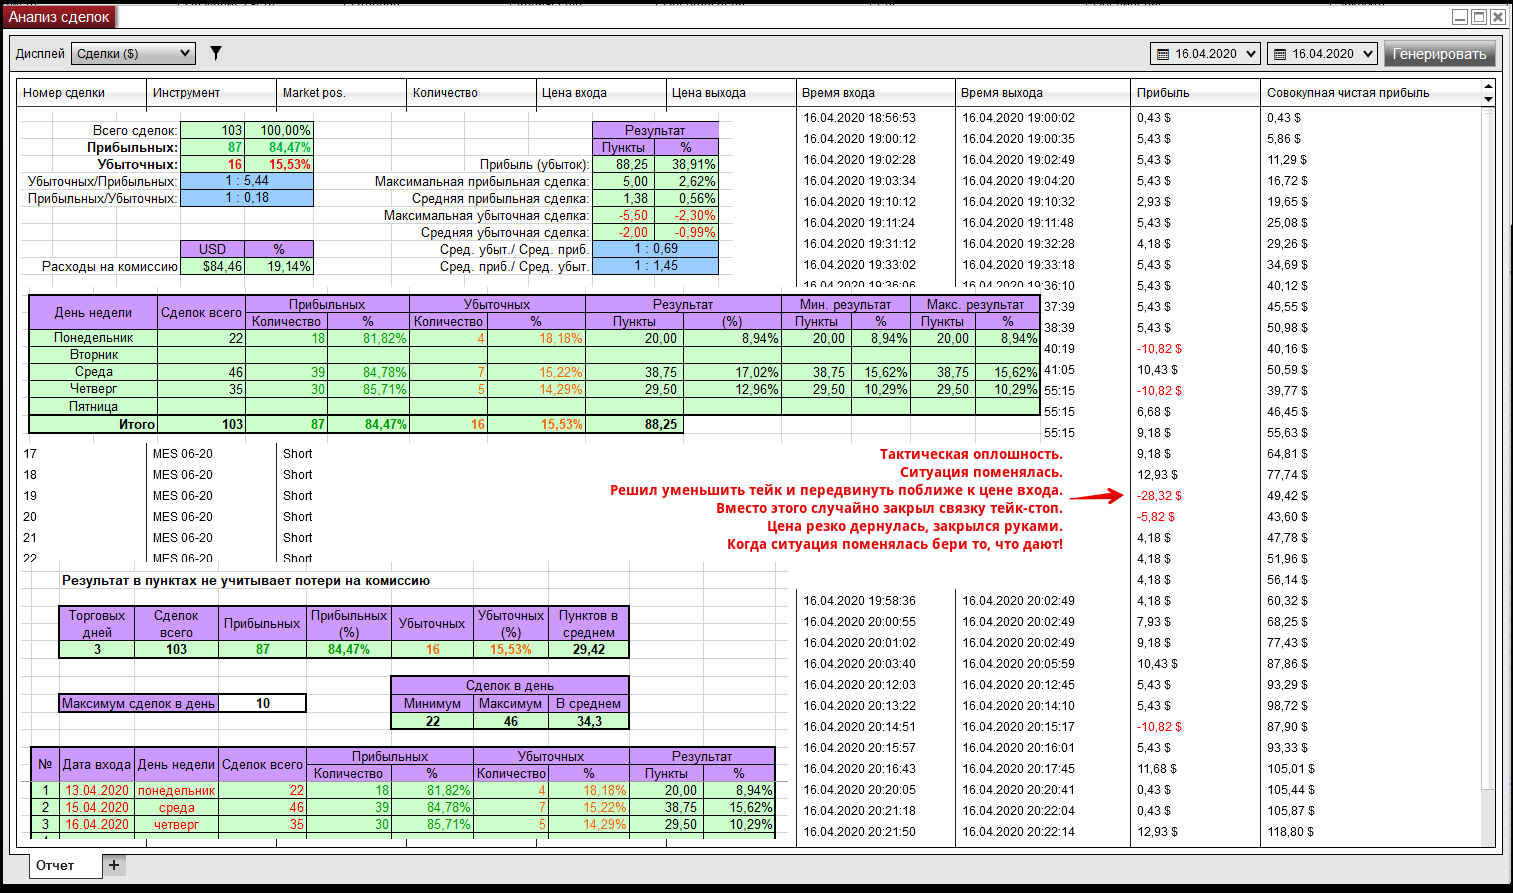Expand the end date picker arrow

1368,54
